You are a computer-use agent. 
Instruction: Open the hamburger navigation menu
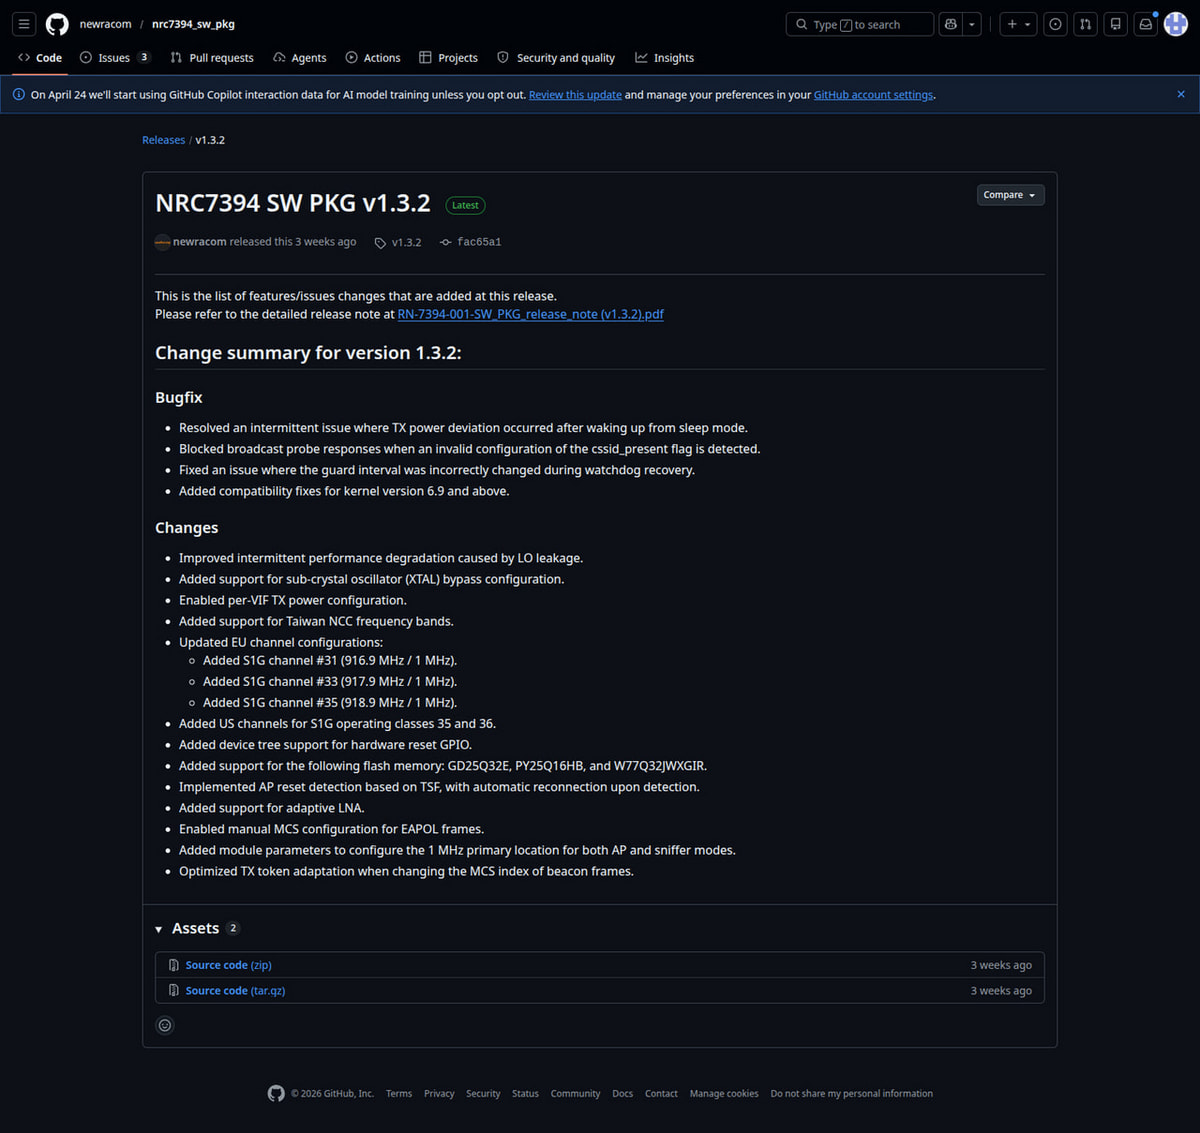24,24
